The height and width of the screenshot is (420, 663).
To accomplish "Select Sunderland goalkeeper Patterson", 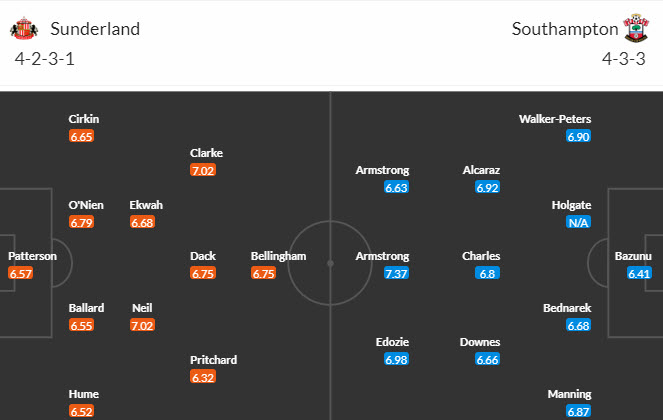I will (33, 256).
